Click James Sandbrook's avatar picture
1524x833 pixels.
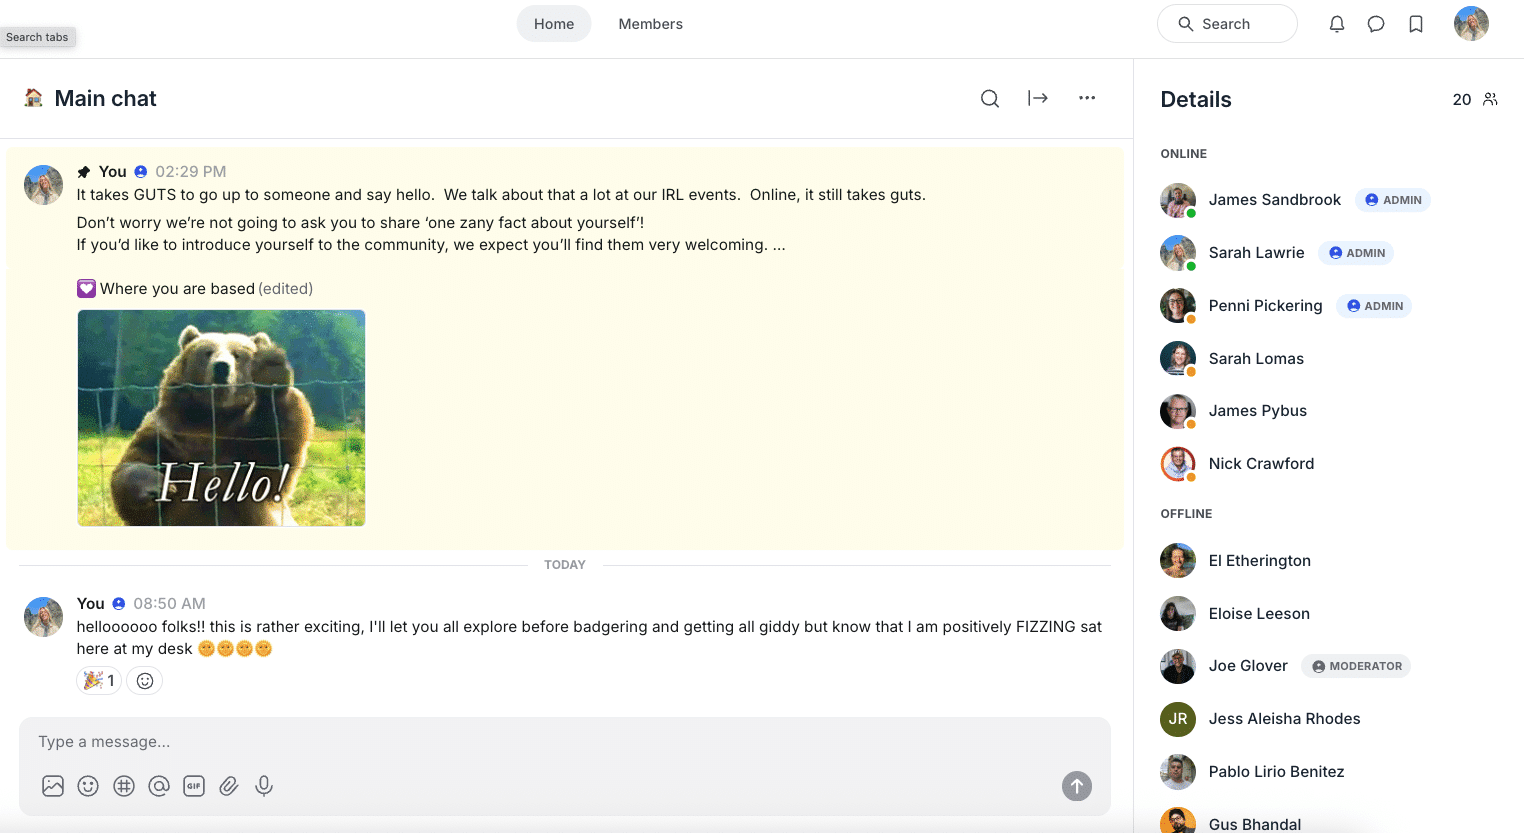point(1178,200)
